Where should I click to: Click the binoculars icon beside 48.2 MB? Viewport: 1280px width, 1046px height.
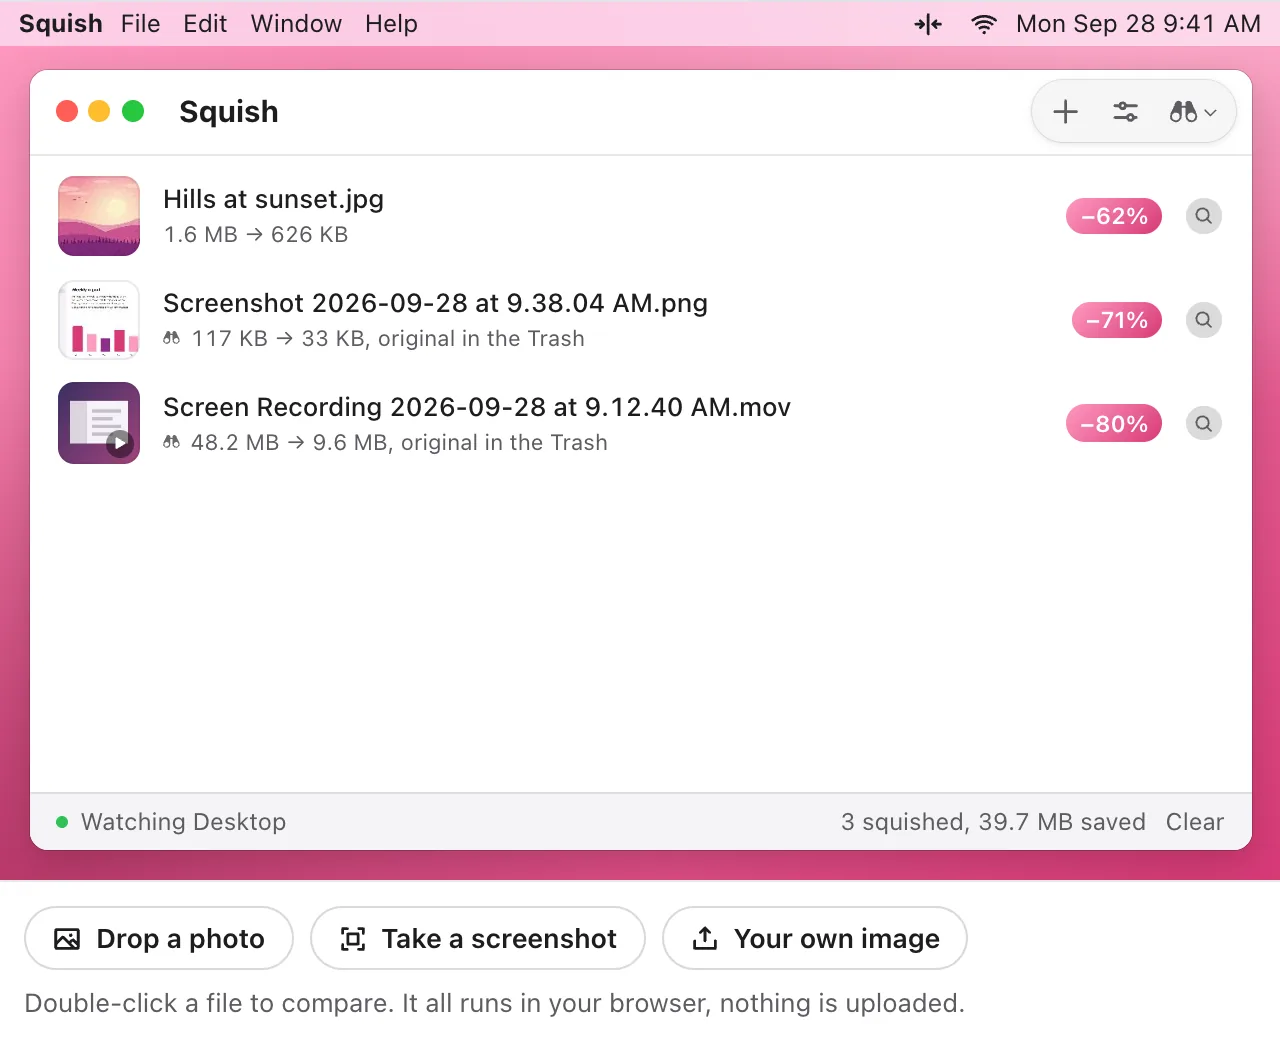tap(172, 443)
